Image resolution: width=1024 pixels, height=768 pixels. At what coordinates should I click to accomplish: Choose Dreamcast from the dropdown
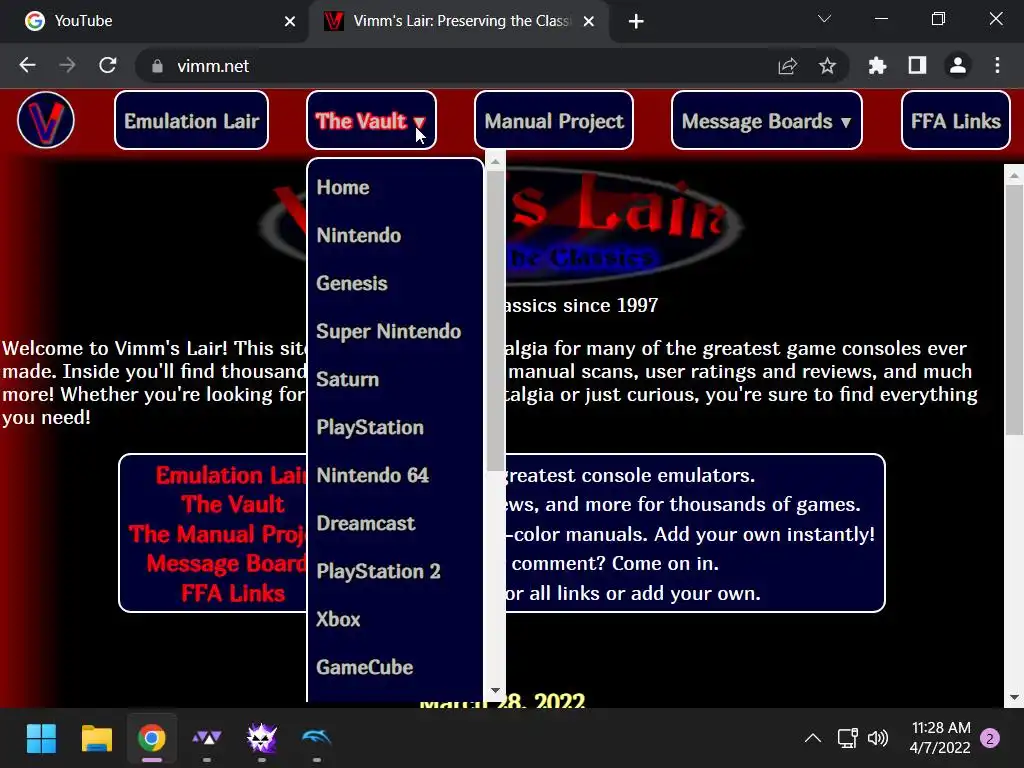pyautogui.click(x=394, y=523)
